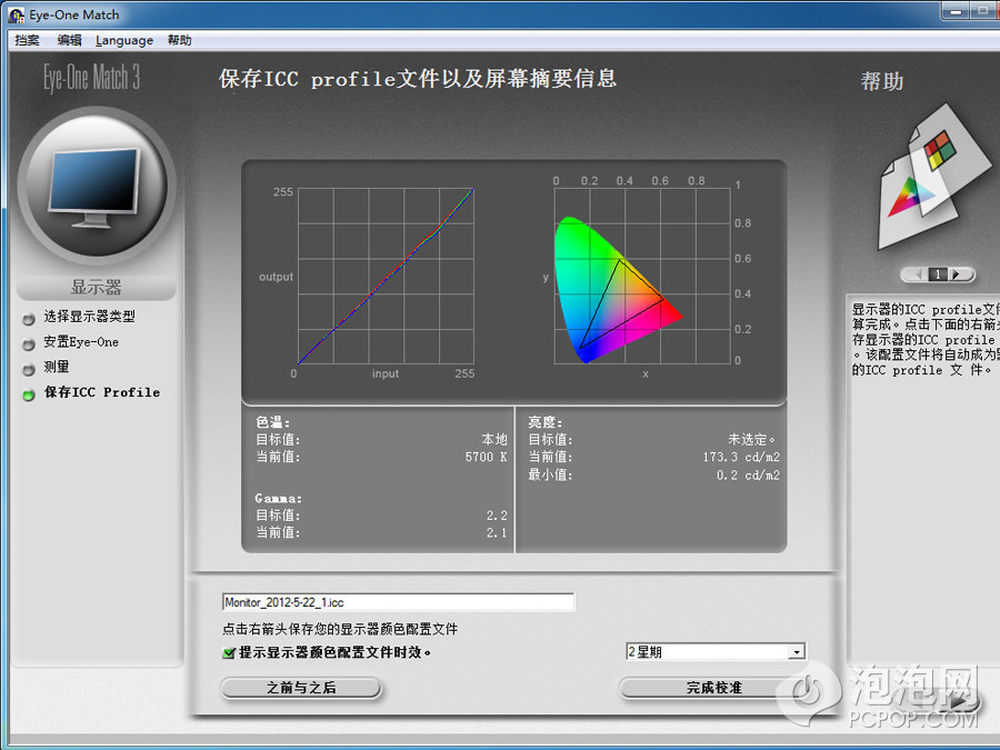Click the 之前与之后 button
Viewport: 1000px width, 750px height.
tap(301, 688)
